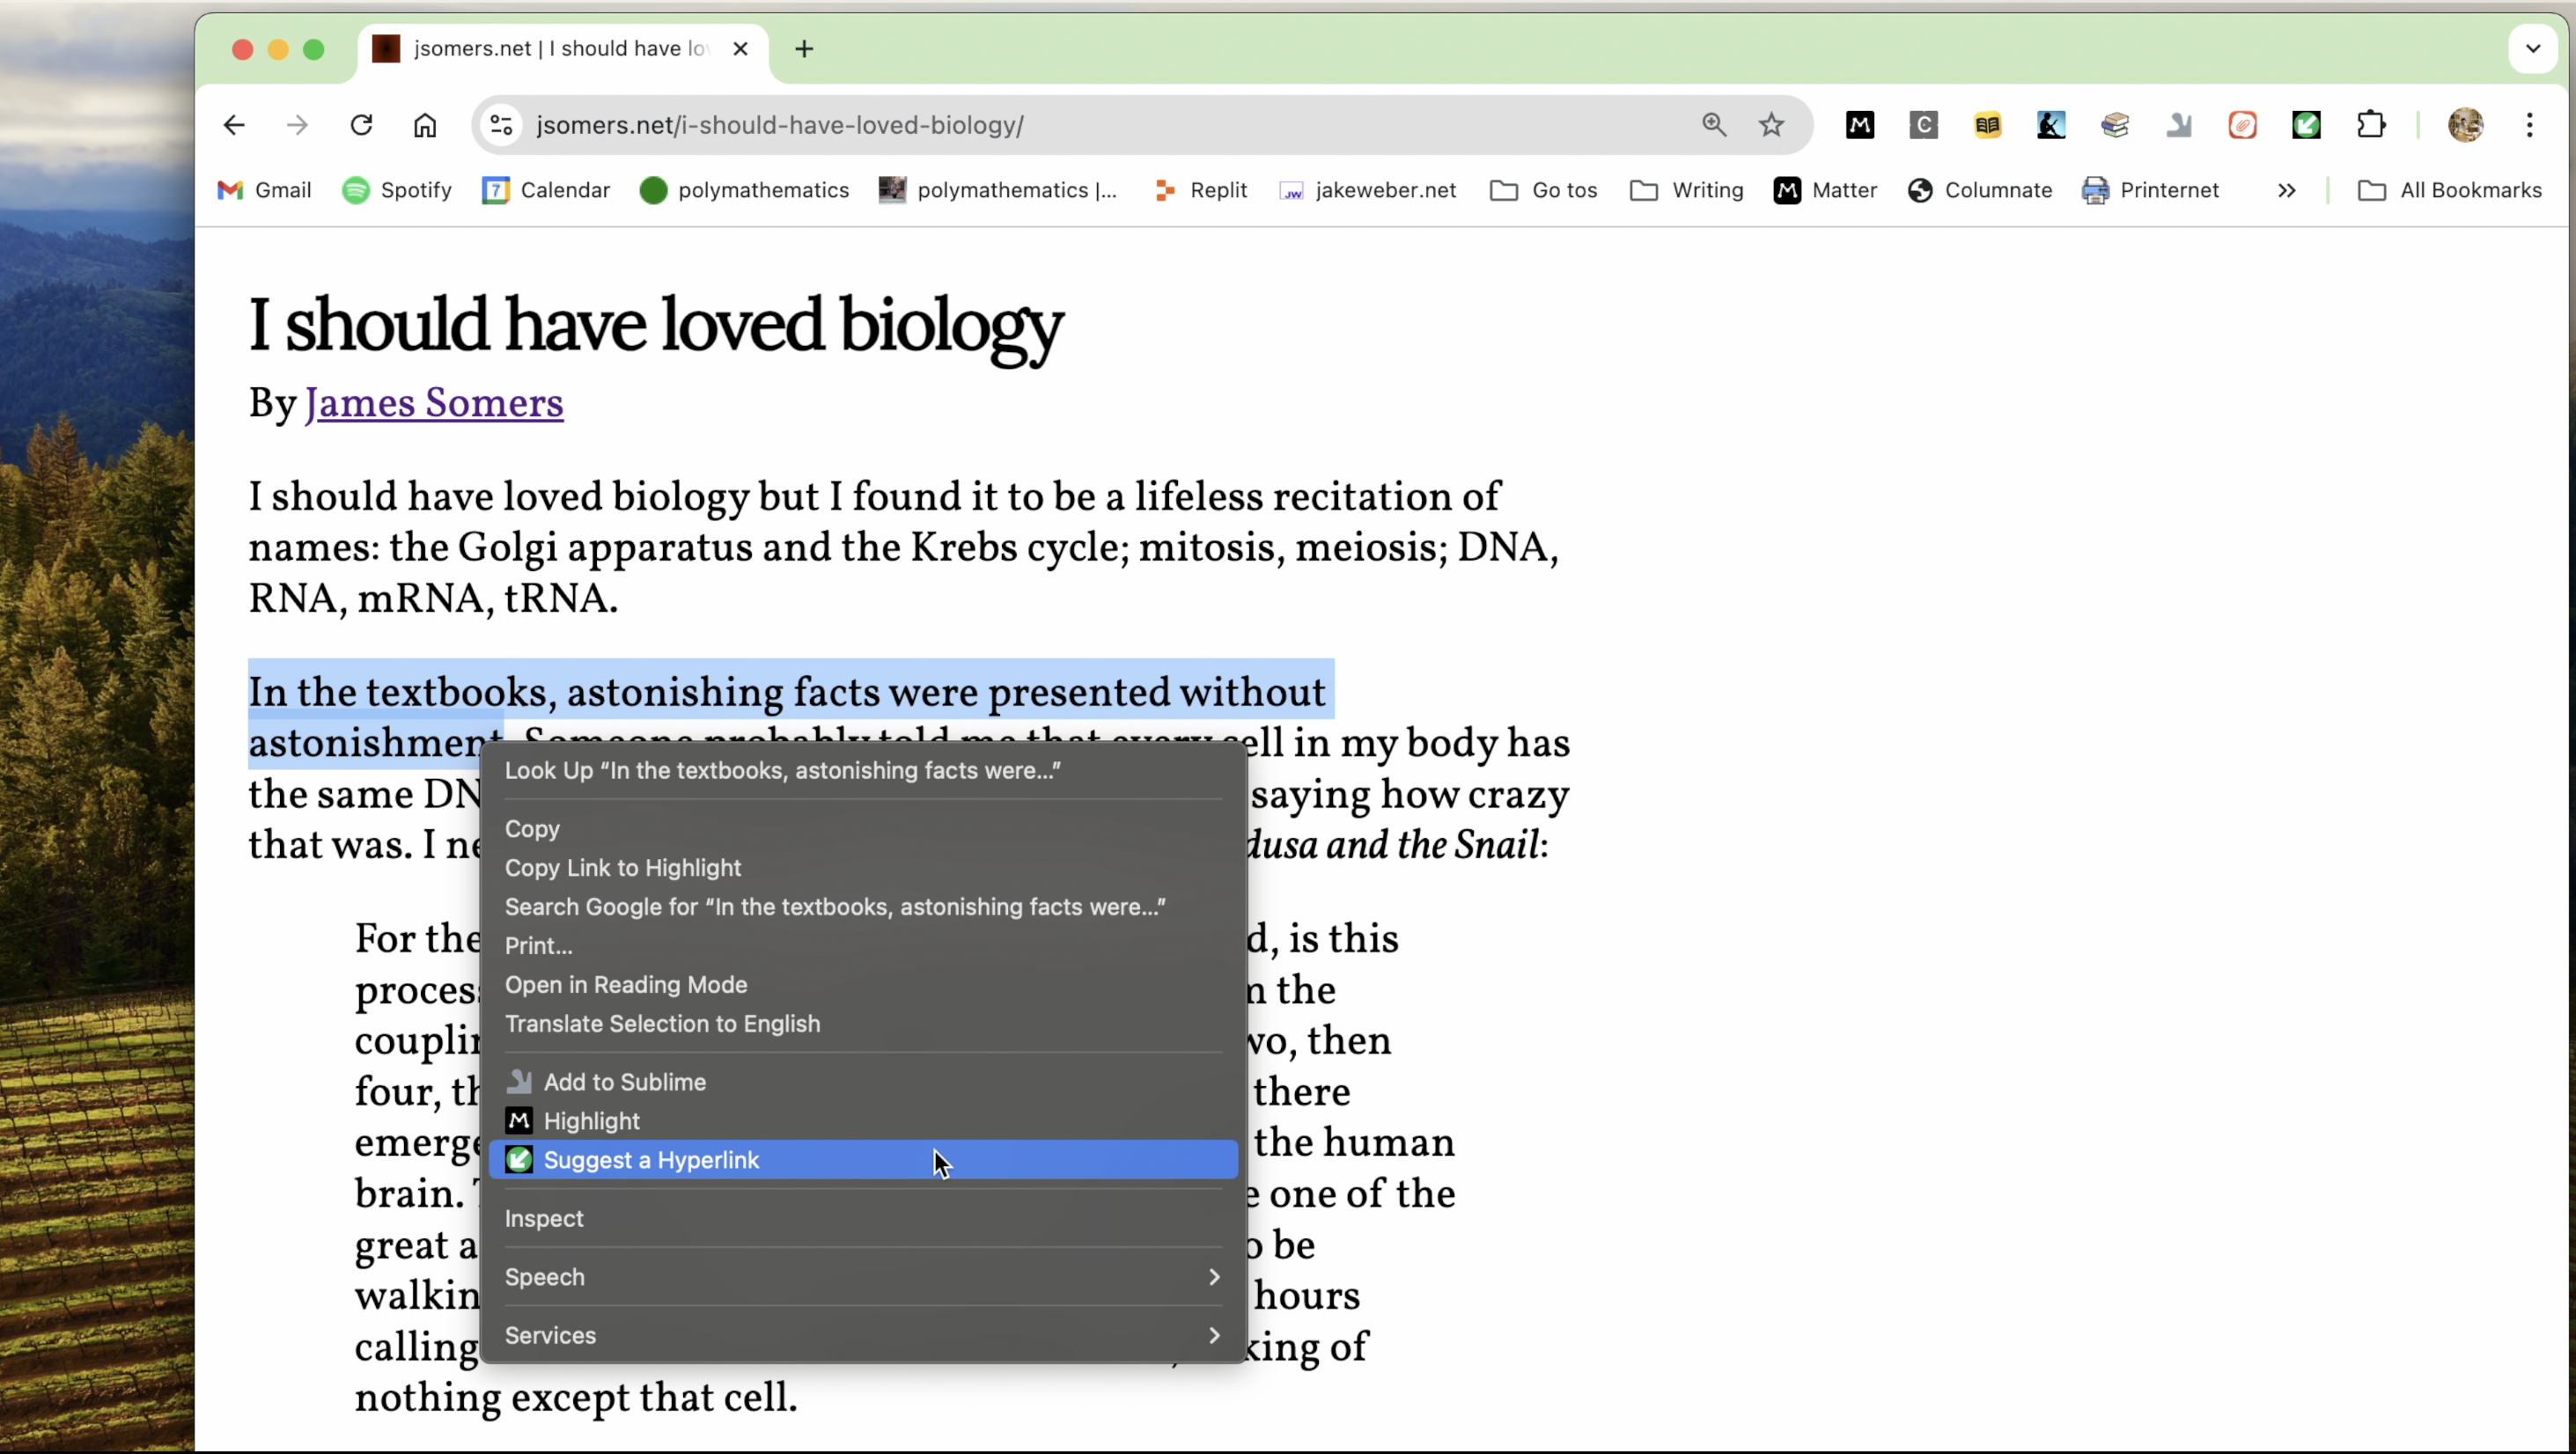
Task: Choose Copy Link to Highlight
Action: pos(863,868)
